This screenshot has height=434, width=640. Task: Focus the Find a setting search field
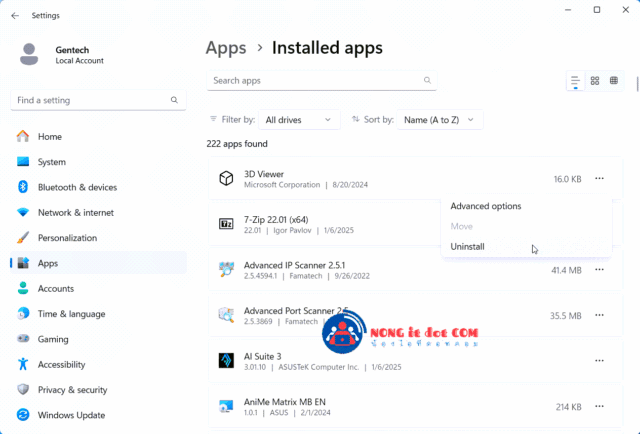98,100
